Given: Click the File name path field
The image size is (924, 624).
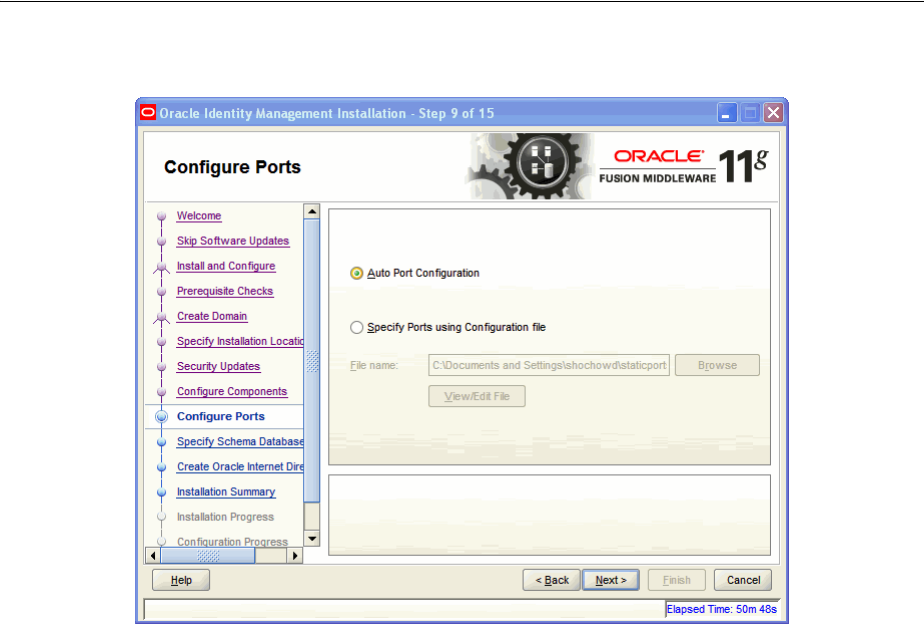Looking at the screenshot, I should [x=549, y=365].
